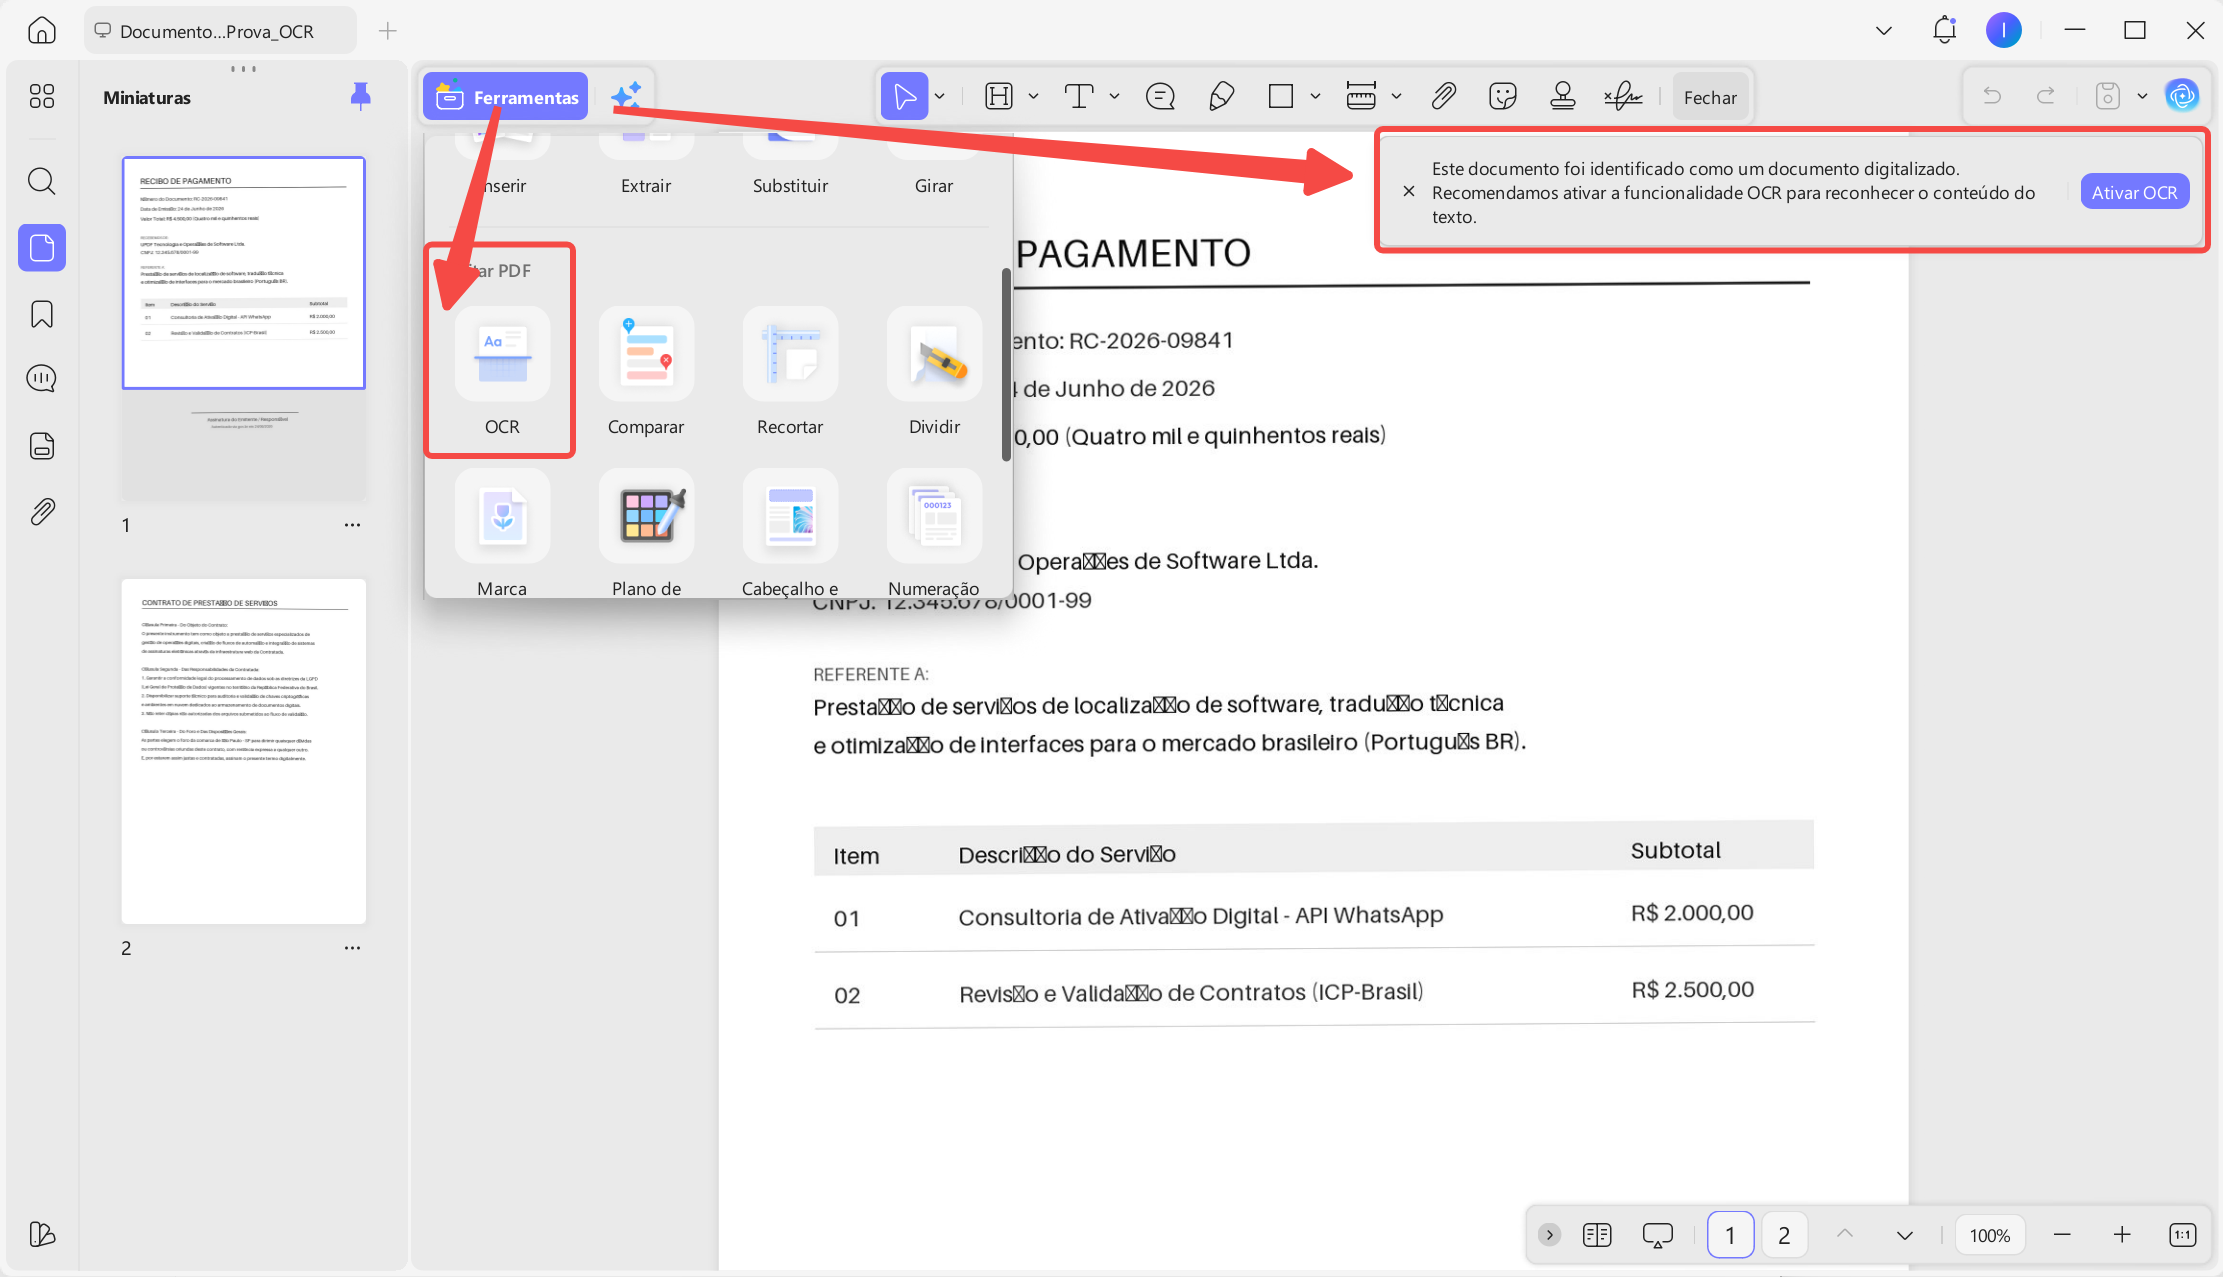Click the Extrair page option

coord(646,160)
